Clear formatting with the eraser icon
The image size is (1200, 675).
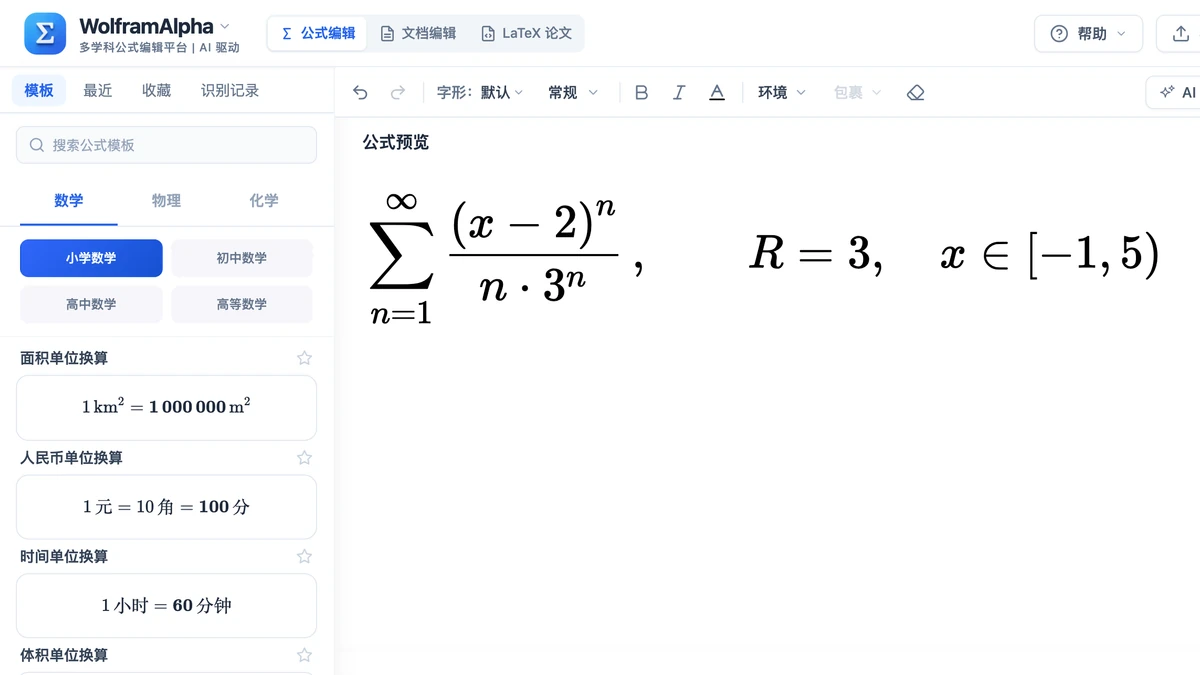pyautogui.click(x=915, y=93)
